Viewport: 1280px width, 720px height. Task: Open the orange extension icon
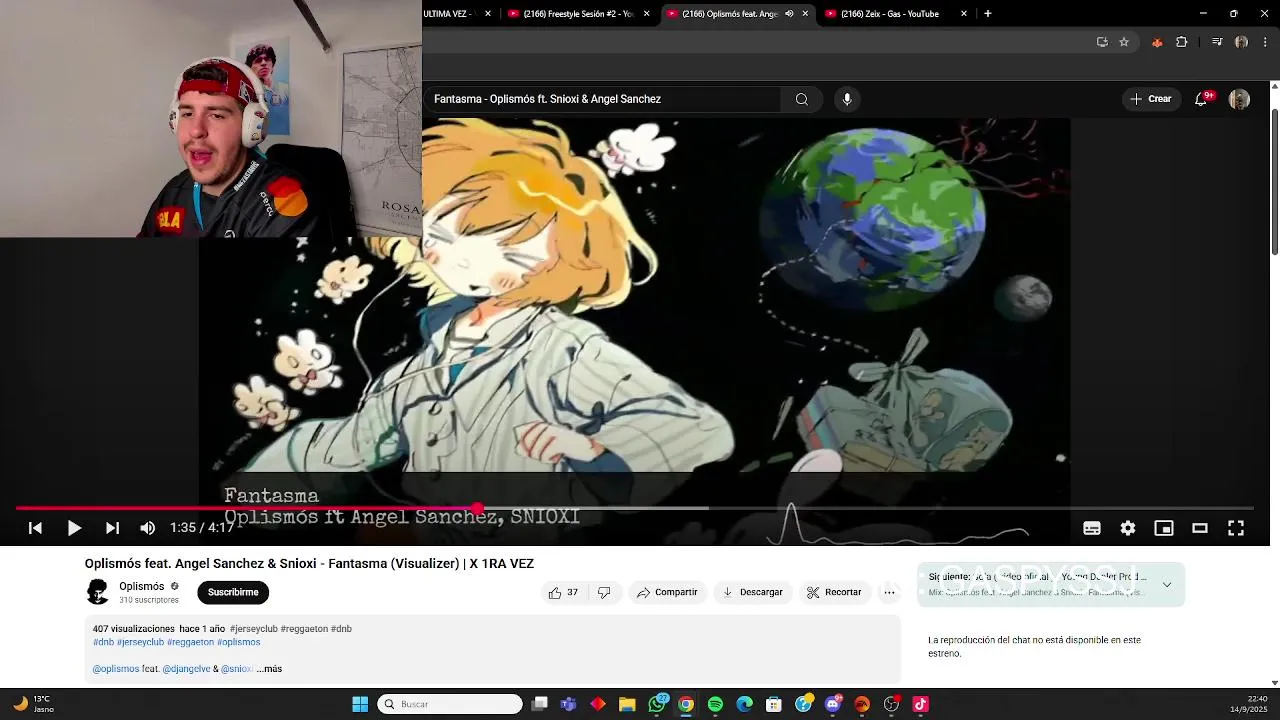click(x=1157, y=42)
